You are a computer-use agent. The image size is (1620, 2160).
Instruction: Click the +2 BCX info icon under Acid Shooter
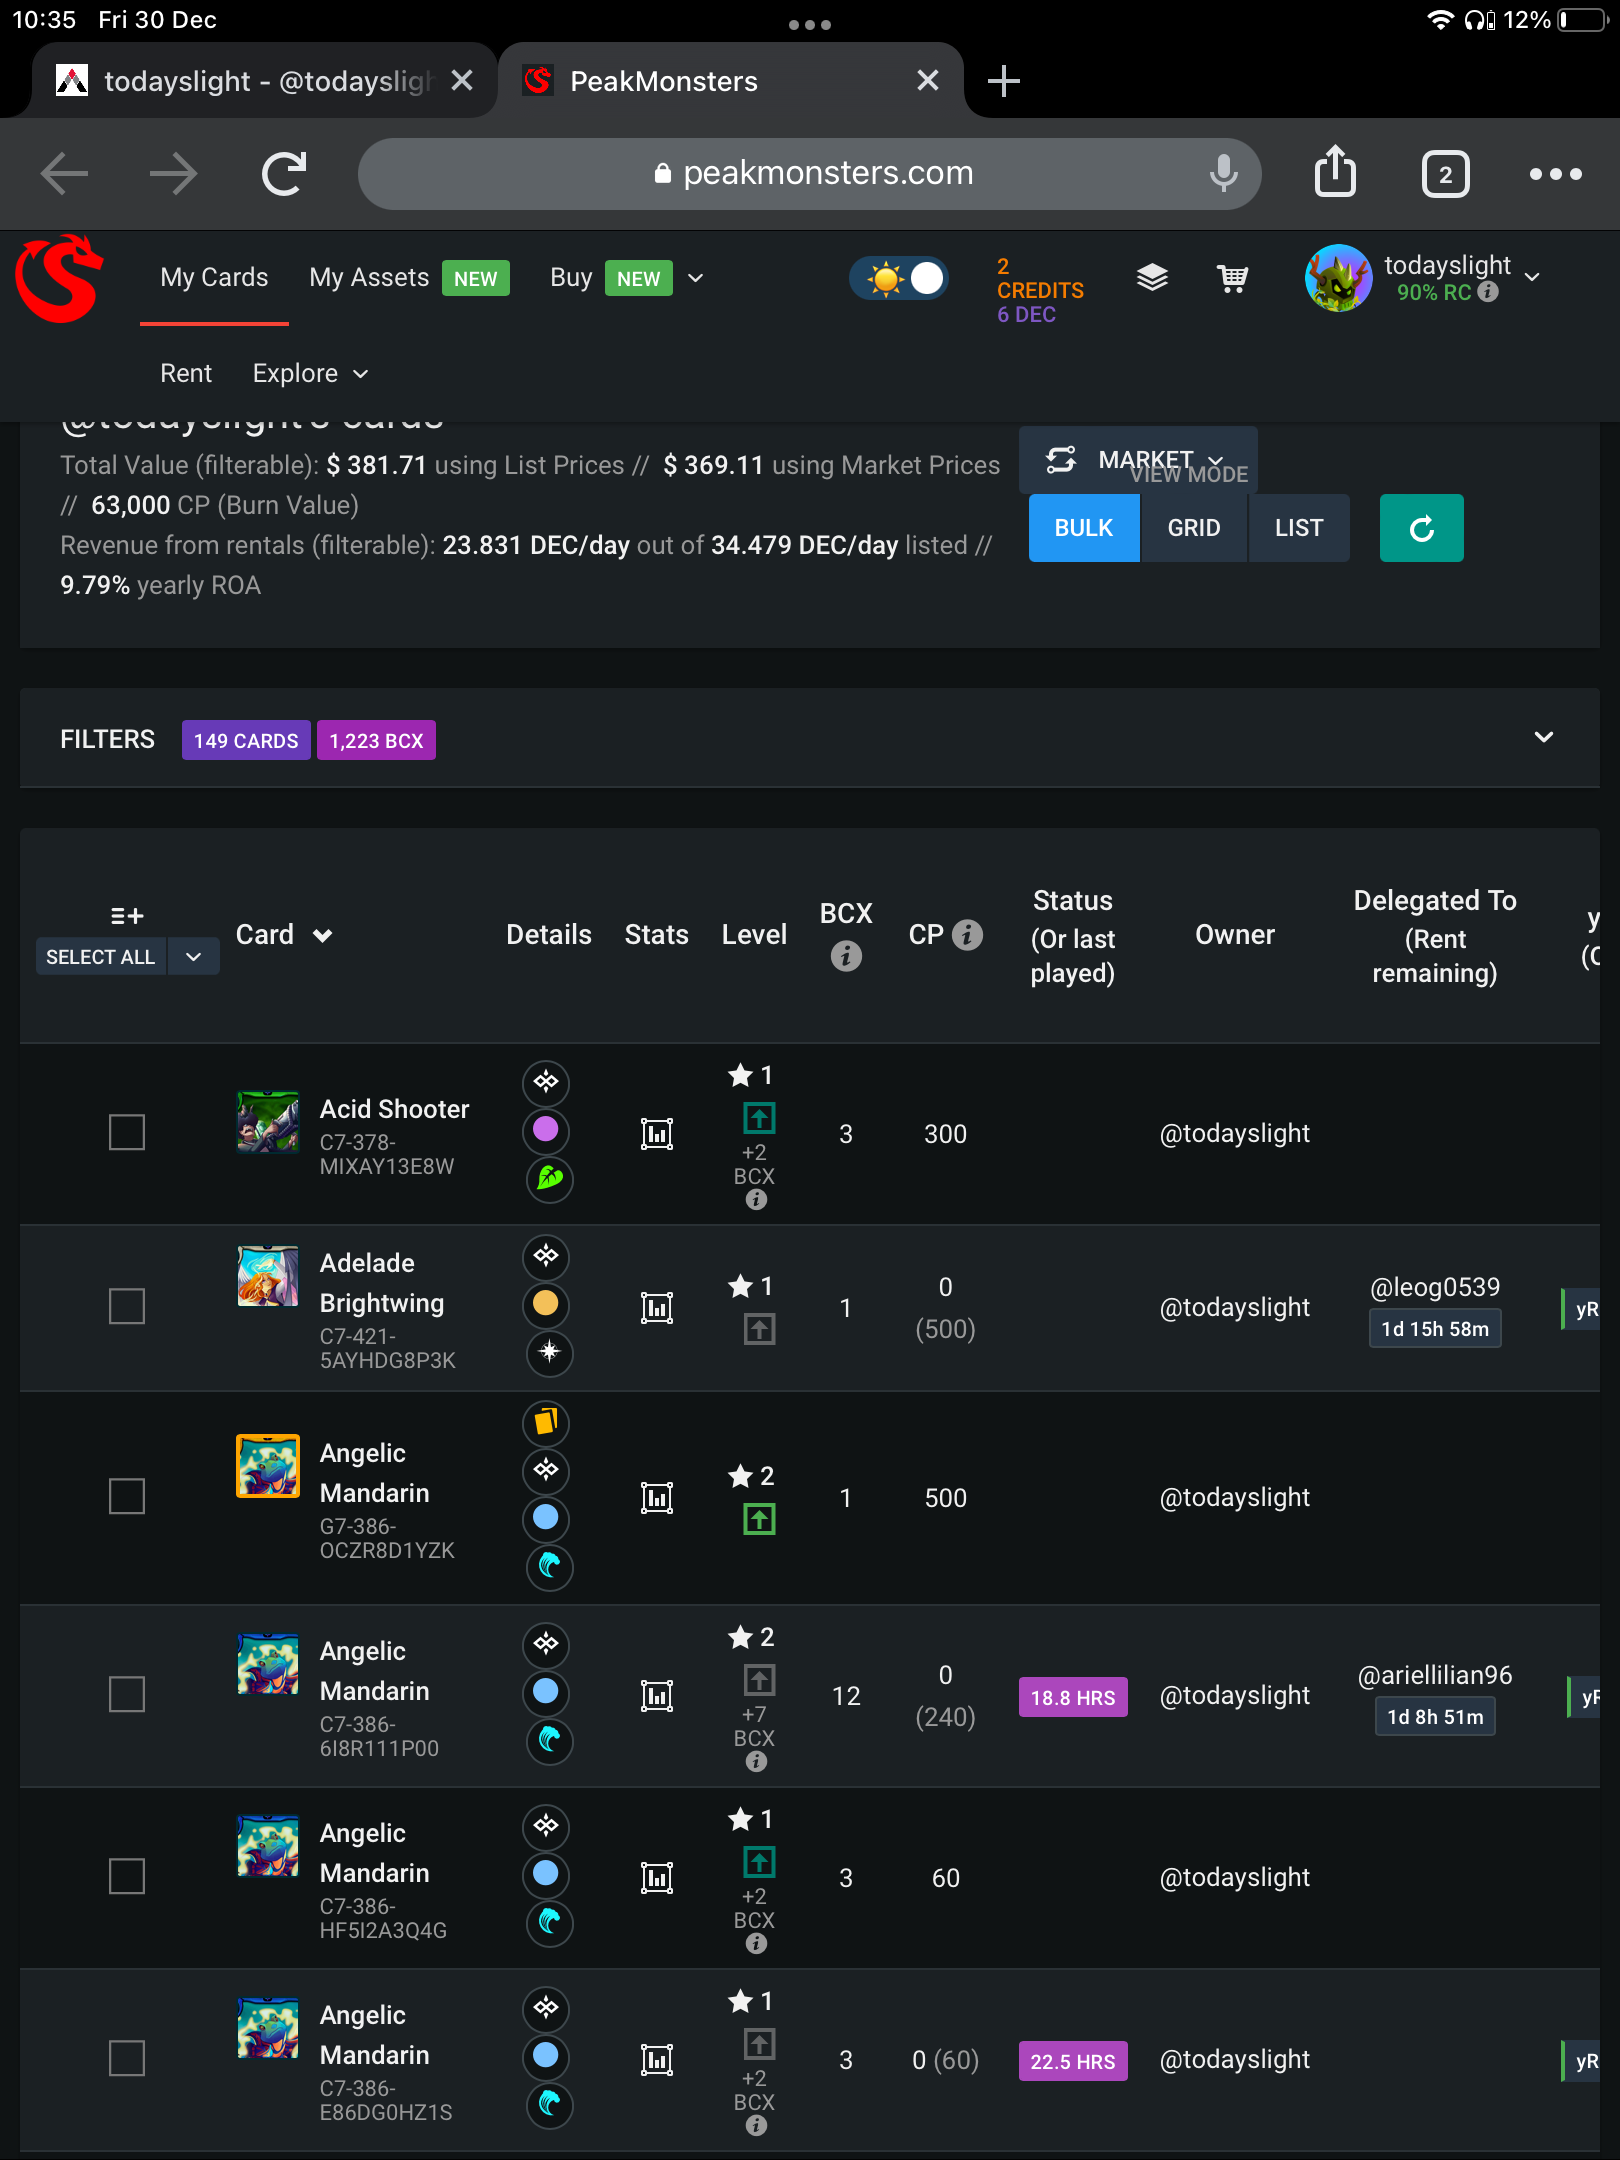point(756,1199)
